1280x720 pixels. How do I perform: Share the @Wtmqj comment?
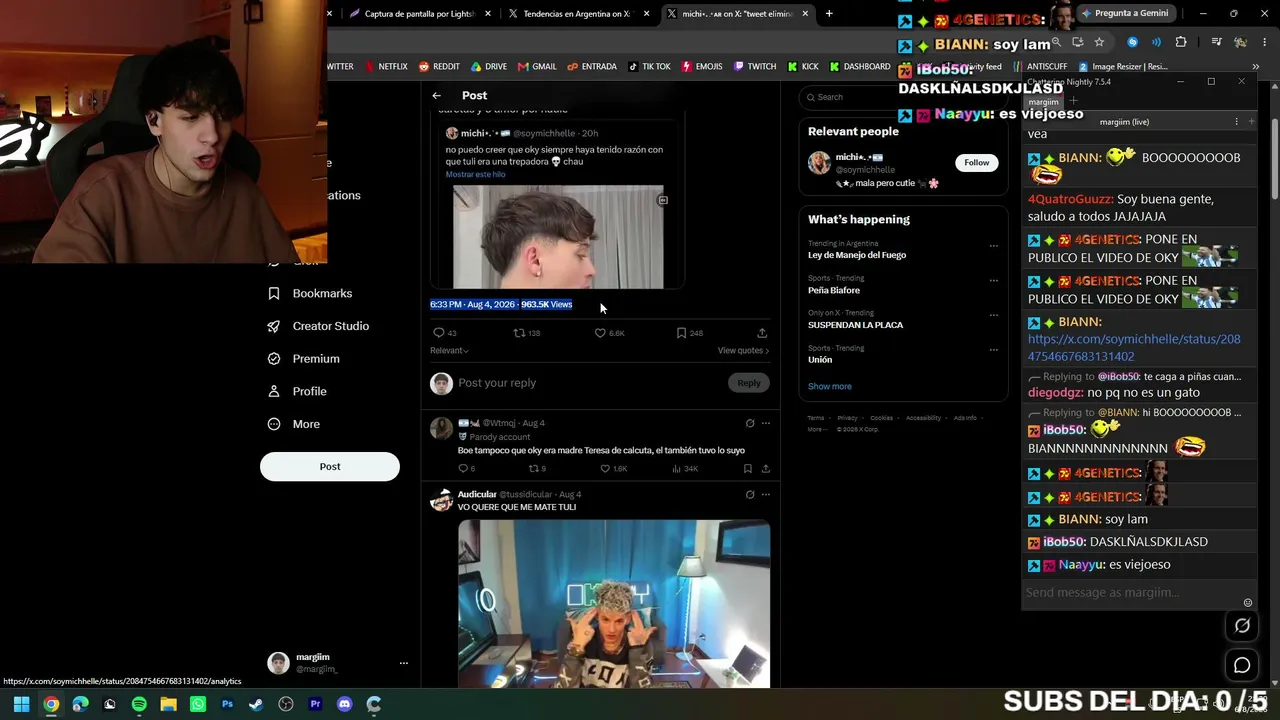[765, 468]
